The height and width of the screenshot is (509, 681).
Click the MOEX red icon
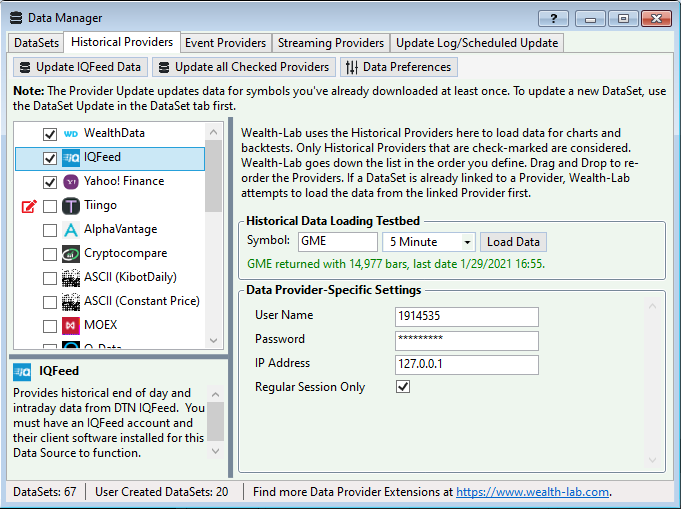point(71,326)
